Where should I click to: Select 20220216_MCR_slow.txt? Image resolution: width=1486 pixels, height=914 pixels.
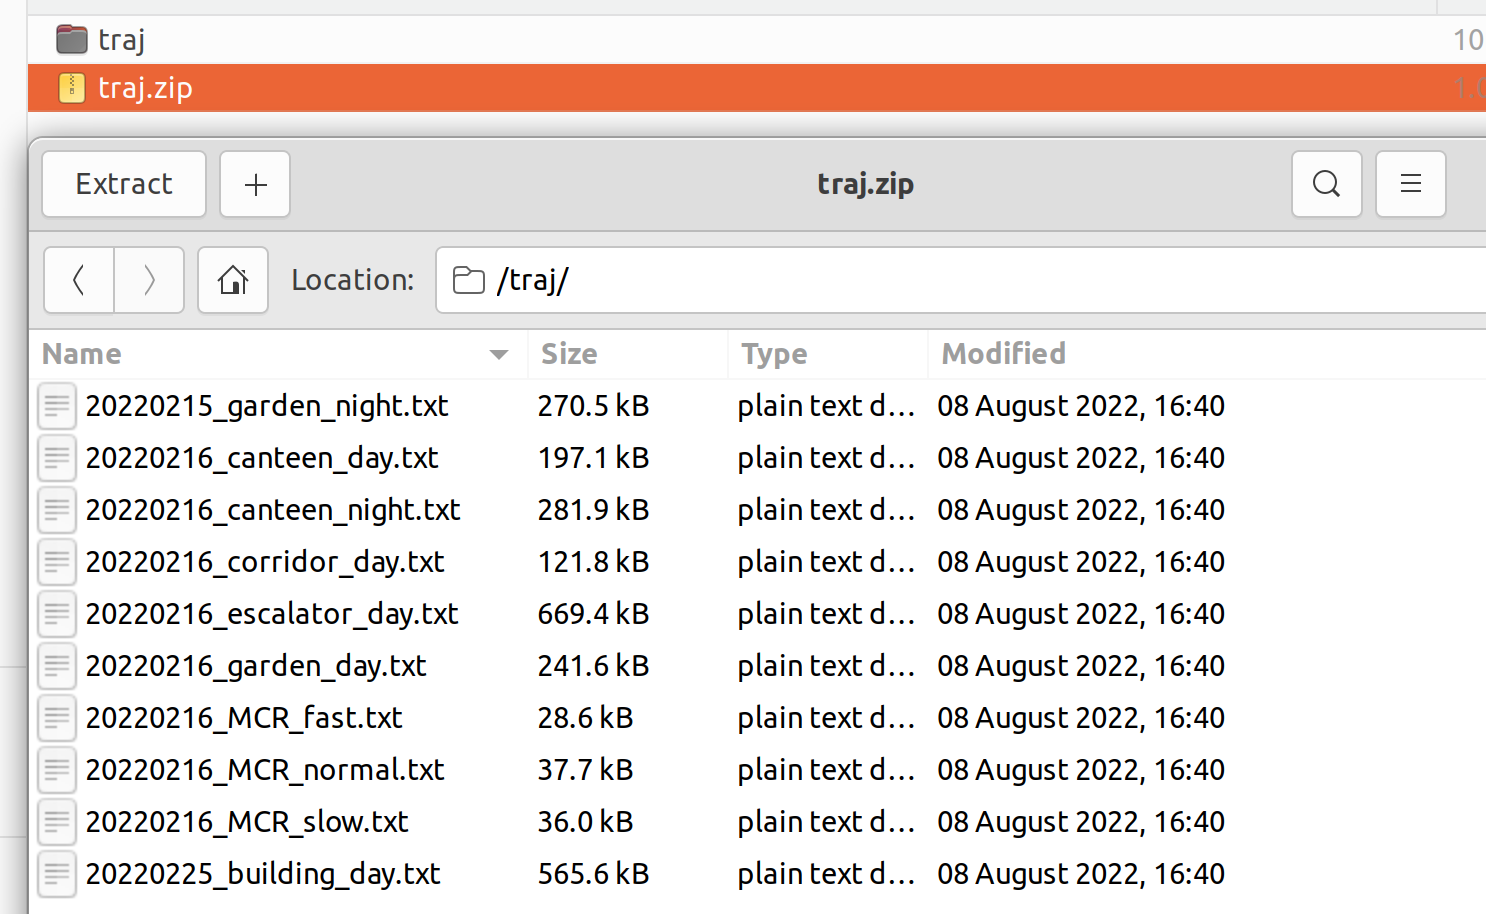coord(246,822)
